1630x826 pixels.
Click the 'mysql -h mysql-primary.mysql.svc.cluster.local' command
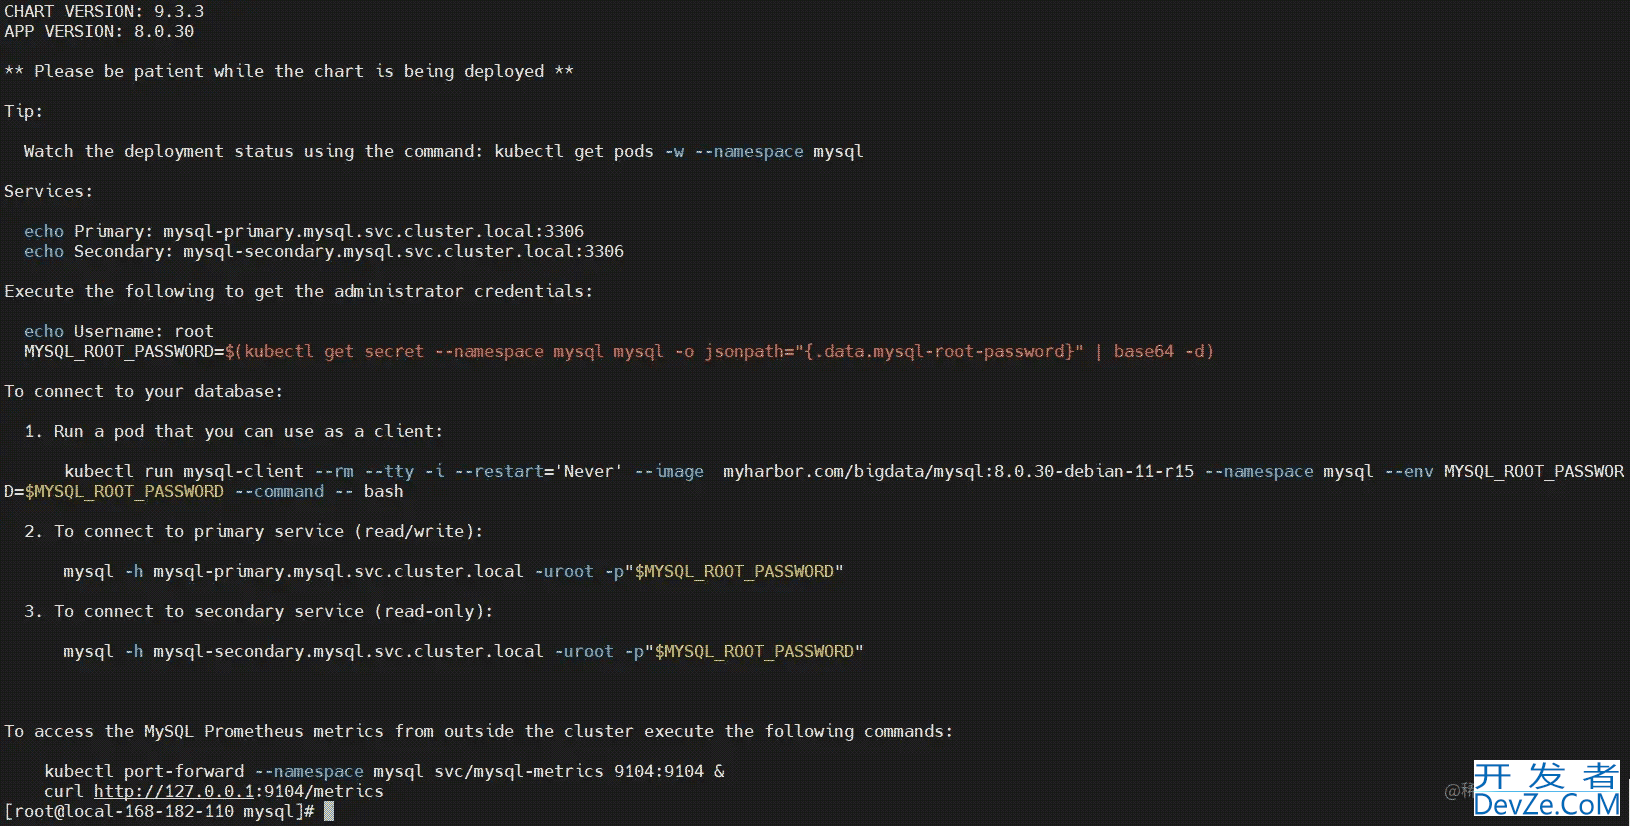(294, 571)
